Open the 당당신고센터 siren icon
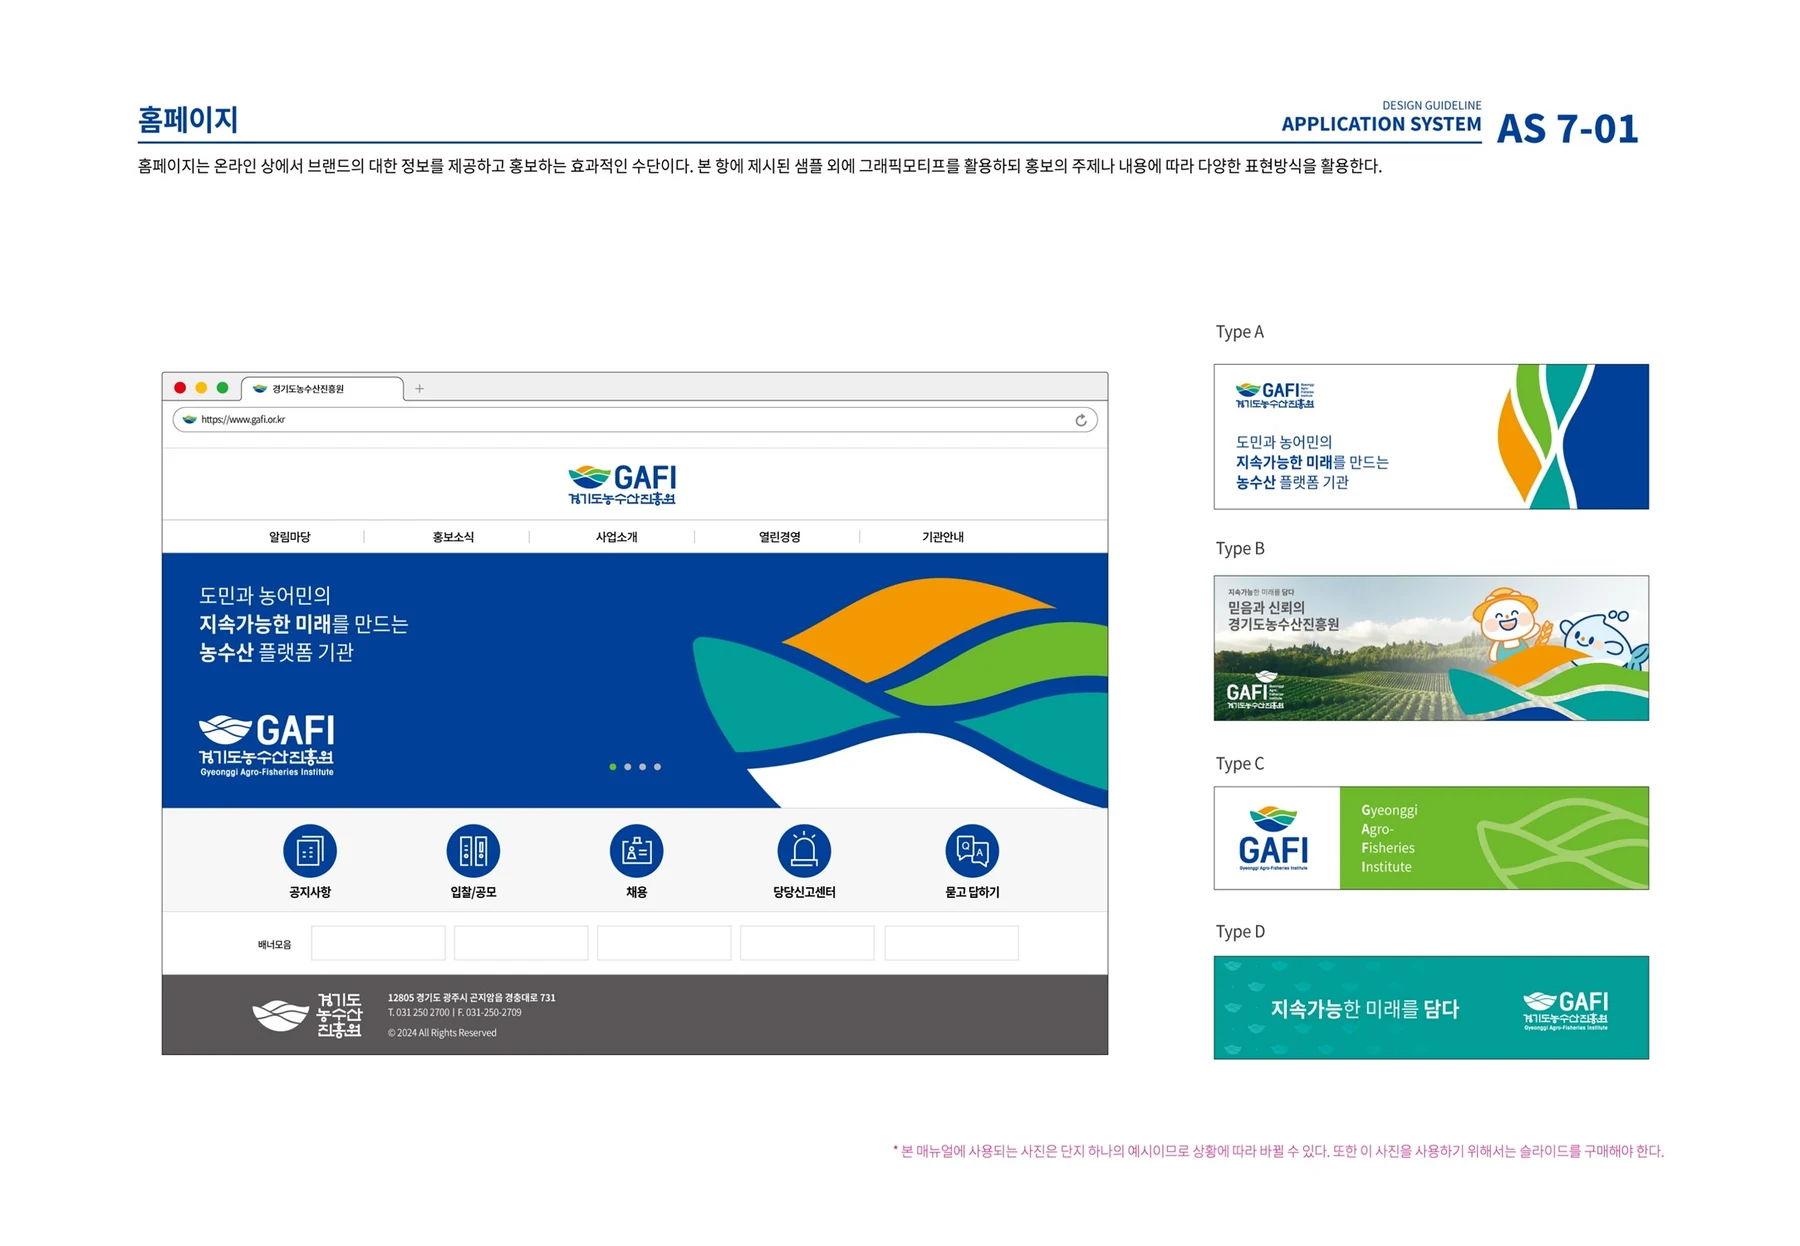 (x=804, y=851)
